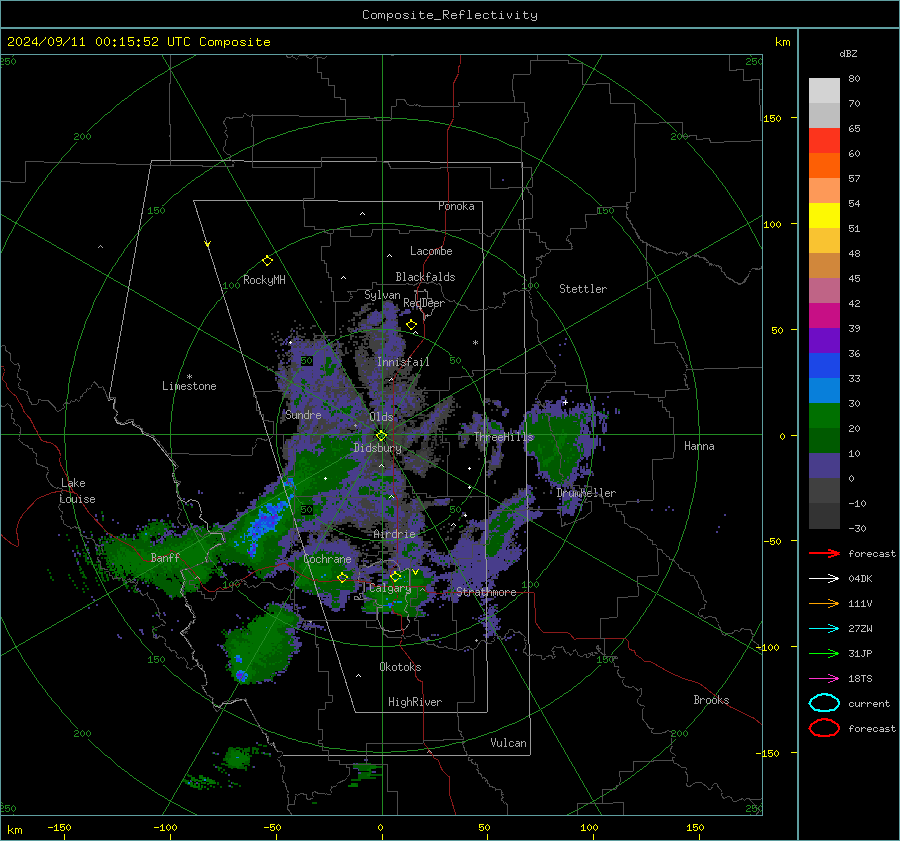Viewport: 900px width, 841px height.
Task: Click the Hanna label
Action: coord(699,446)
